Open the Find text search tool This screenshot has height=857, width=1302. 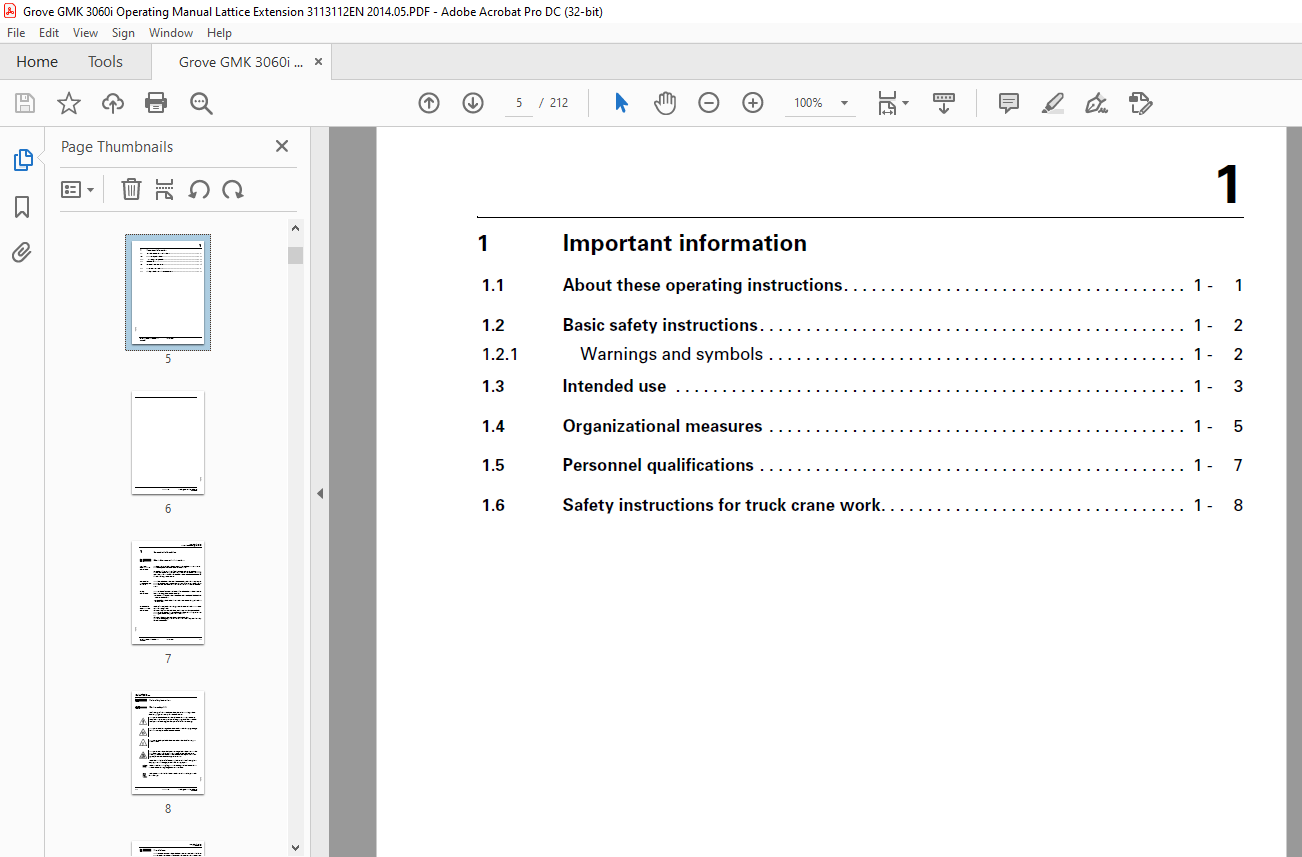tap(201, 103)
